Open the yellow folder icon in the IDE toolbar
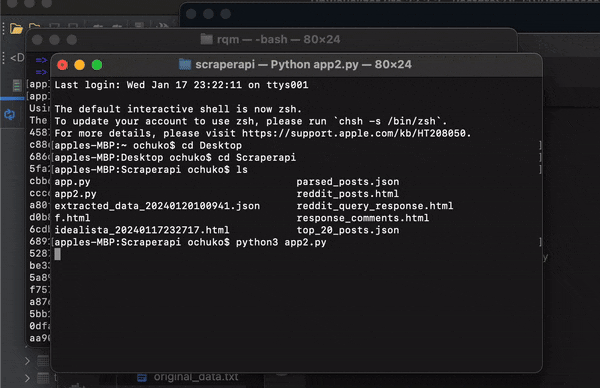The height and width of the screenshot is (388, 600). pyautogui.click(x=16, y=29)
